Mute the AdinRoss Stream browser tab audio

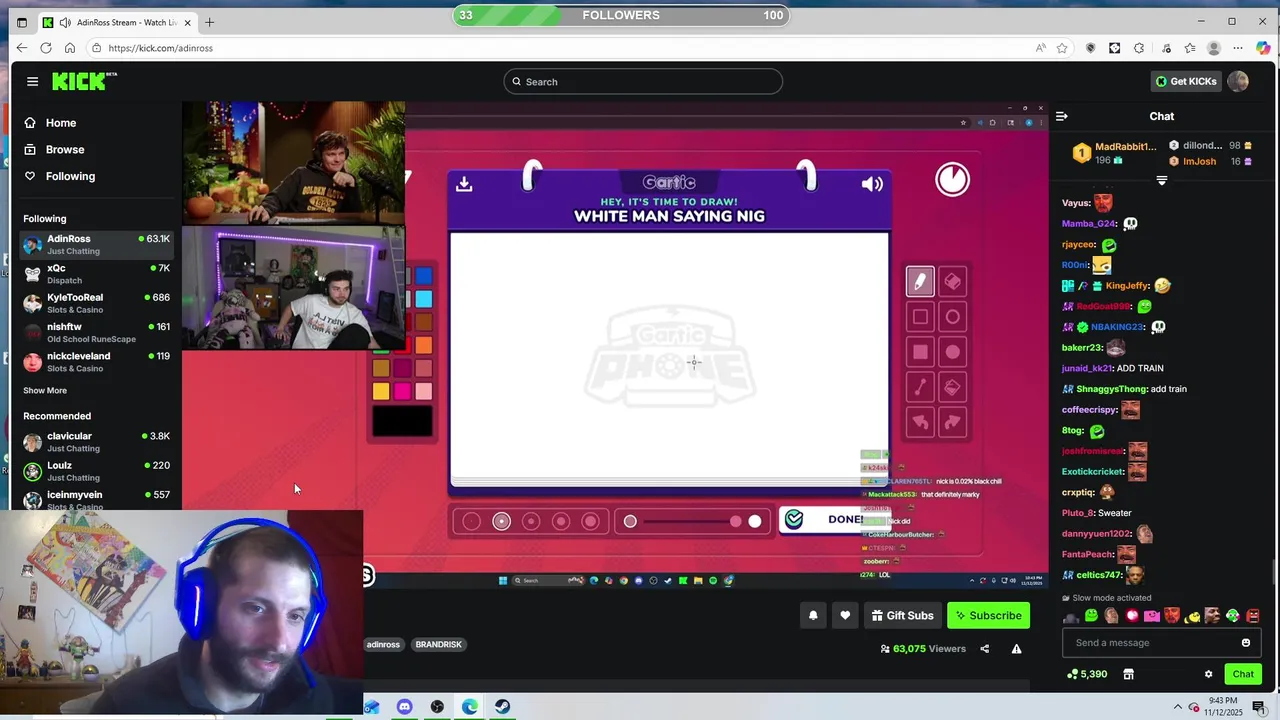click(65, 22)
